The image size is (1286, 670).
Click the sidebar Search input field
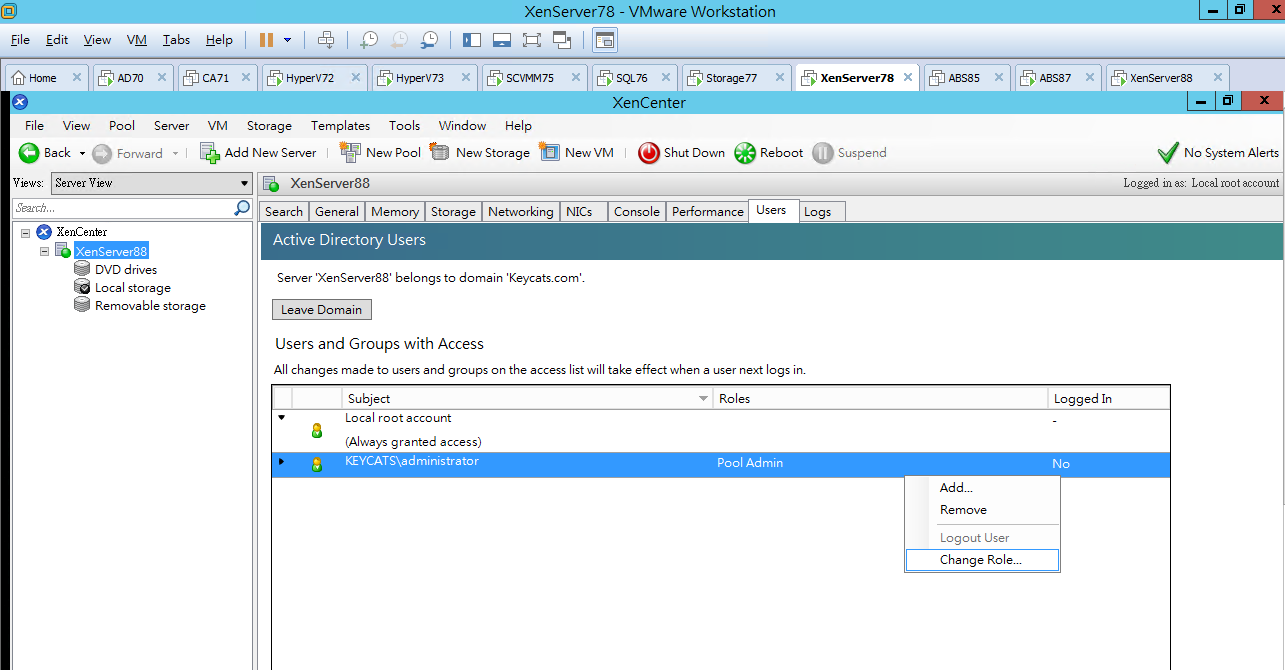tap(124, 208)
